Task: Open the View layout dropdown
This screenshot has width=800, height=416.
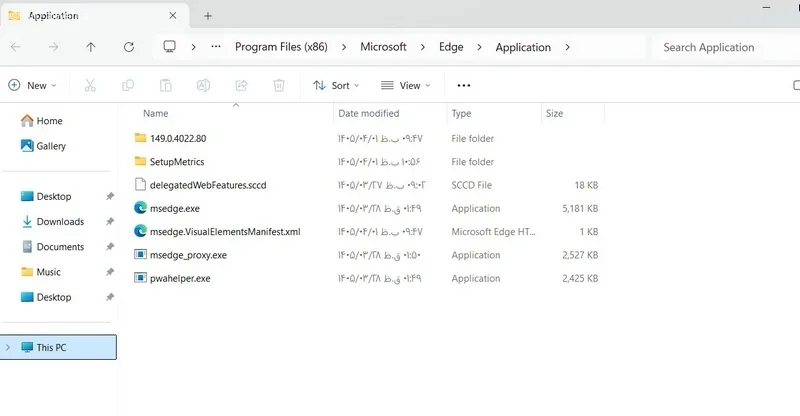Action: (x=406, y=85)
